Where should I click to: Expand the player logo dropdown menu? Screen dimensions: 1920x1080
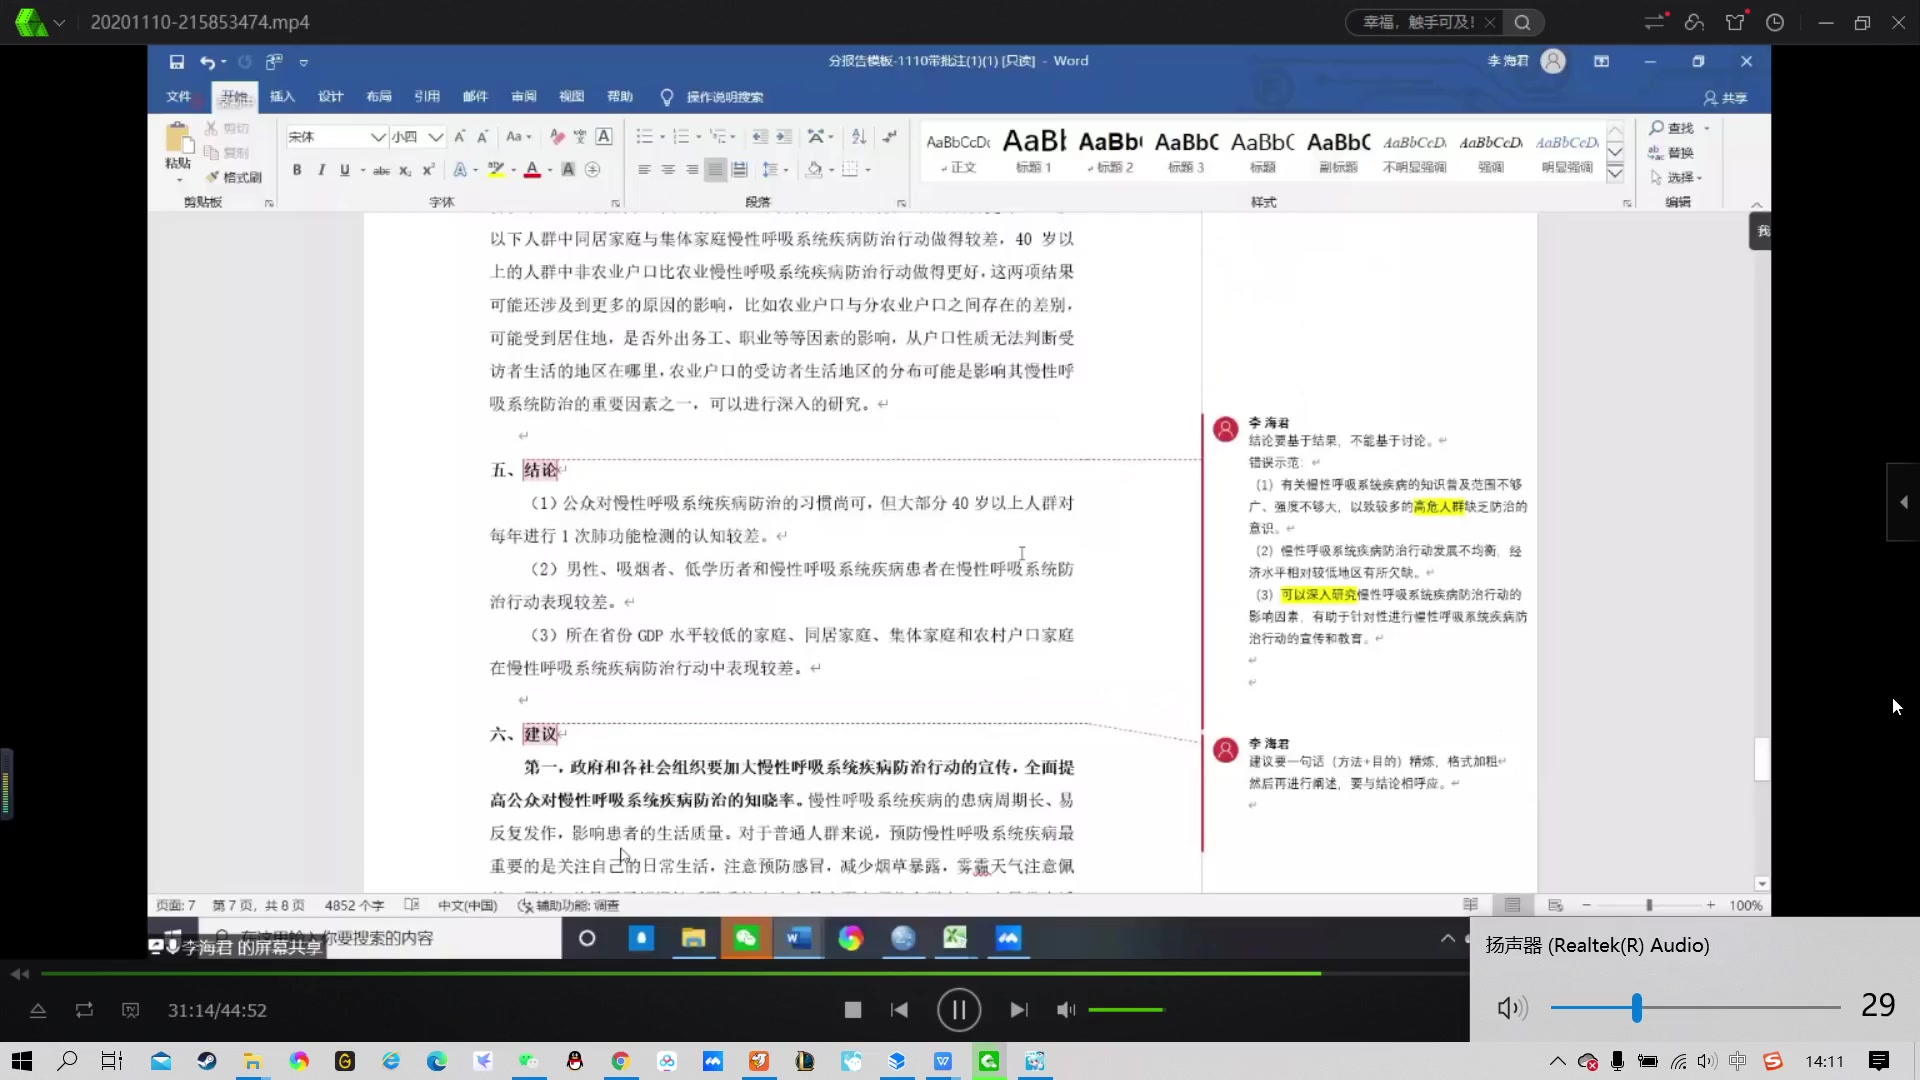(59, 23)
